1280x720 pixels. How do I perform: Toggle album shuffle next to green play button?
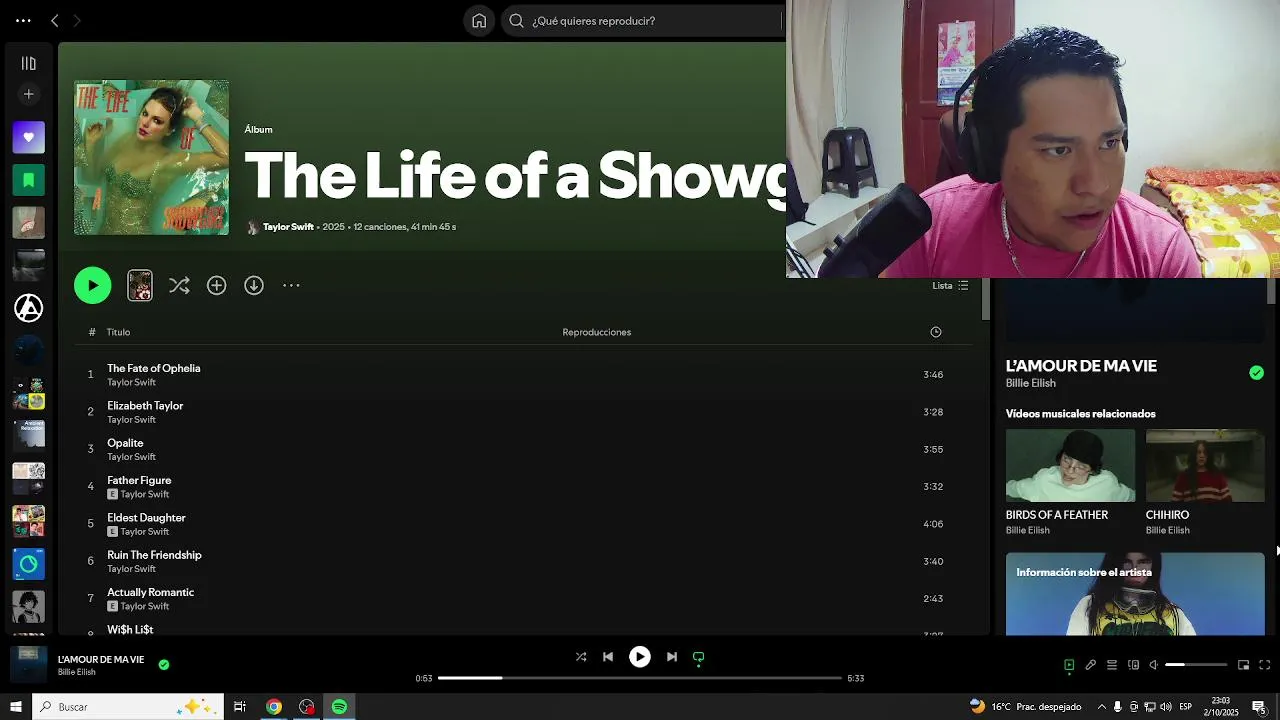click(x=179, y=285)
